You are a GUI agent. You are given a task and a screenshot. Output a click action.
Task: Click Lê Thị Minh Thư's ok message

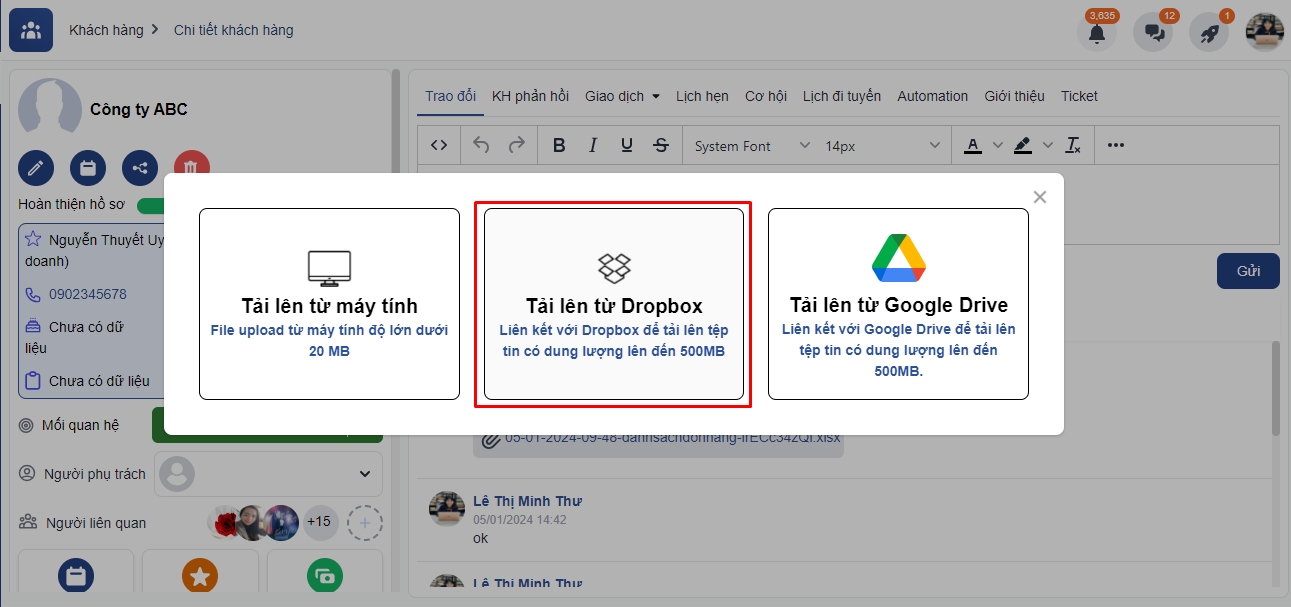(x=481, y=538)
